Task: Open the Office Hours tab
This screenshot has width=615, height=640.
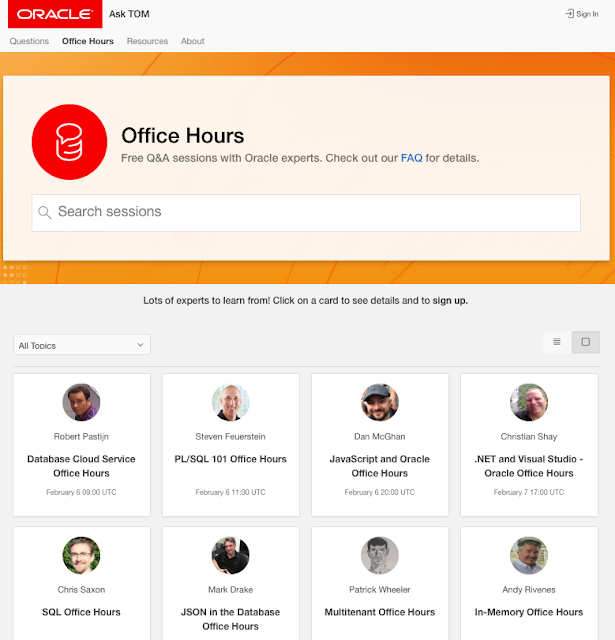Action: click(88, 41)
